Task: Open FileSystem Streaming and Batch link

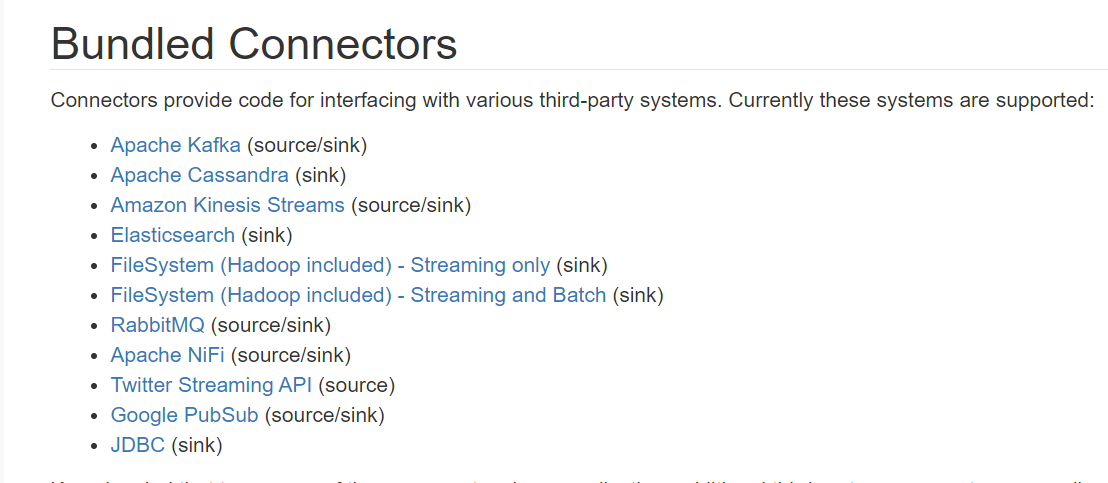Action: pyautogui.click(x=358, y=295)
